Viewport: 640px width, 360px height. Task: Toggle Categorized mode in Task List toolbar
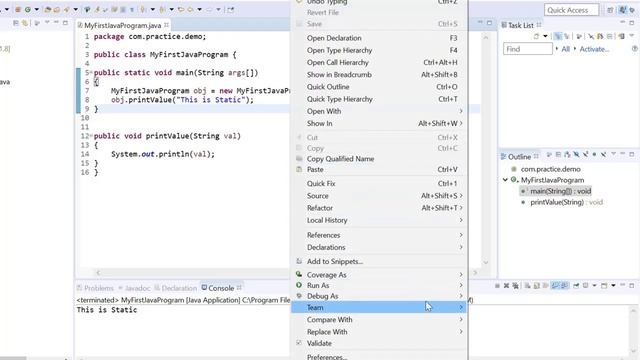coord(557,36)
